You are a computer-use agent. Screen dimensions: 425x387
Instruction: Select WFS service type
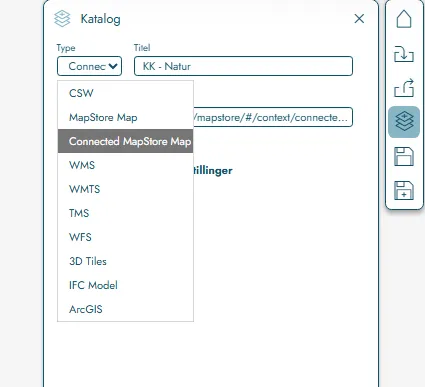click(x=125, y=237)
